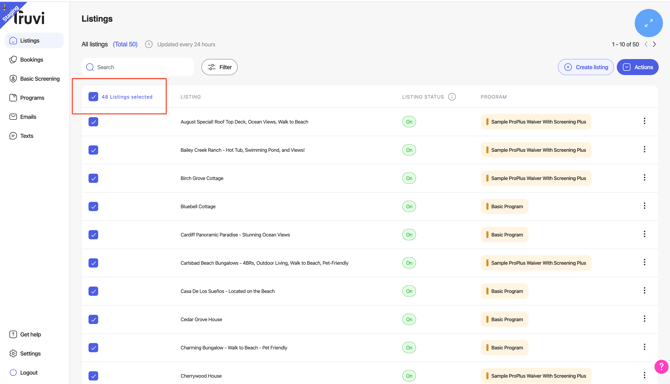This screenshot has width=670, height=384.
Task: Uncheck the Cedar Grove House listing
Action: click(93, 319)
